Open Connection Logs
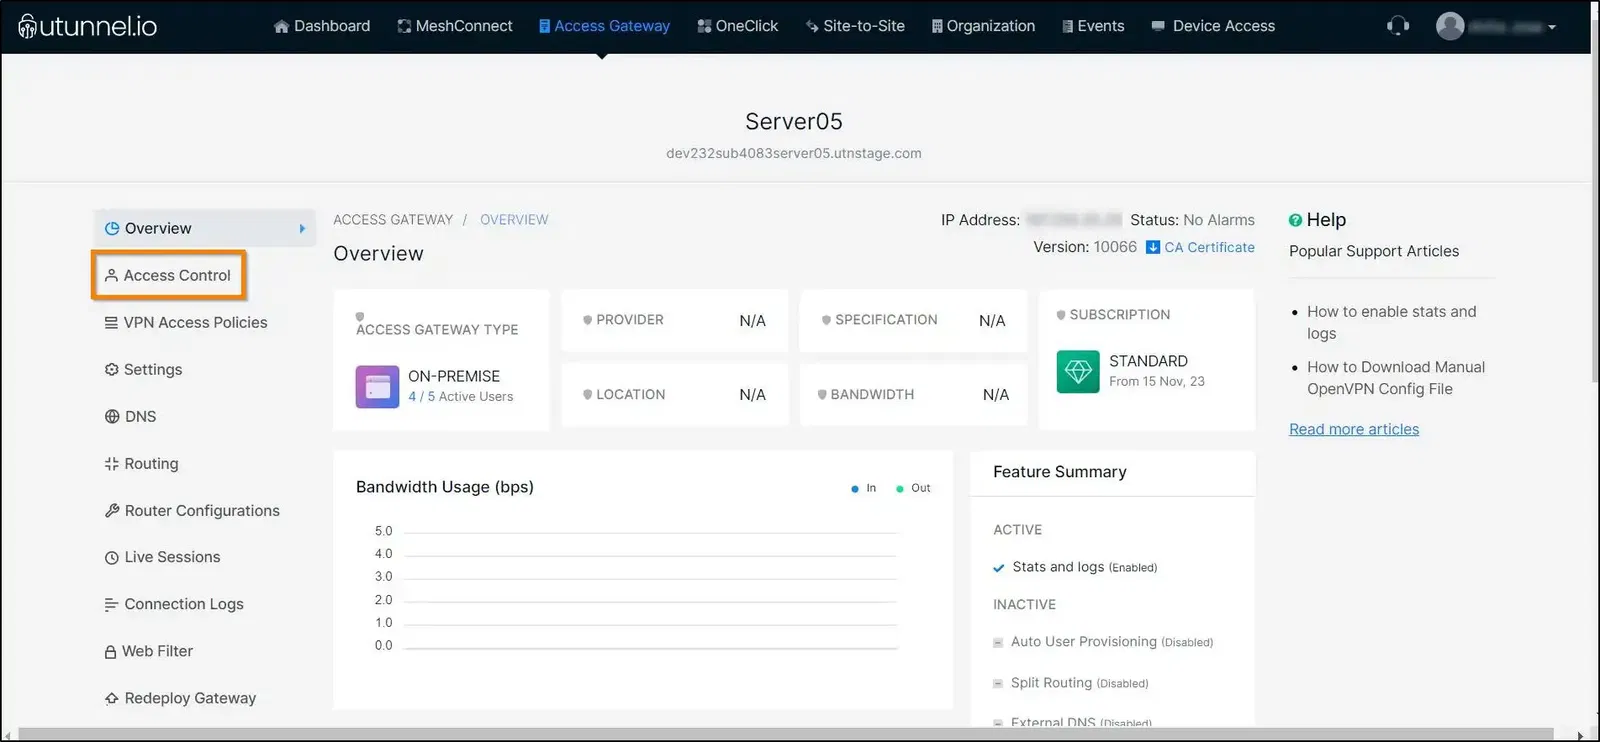This screenshot has height=742, width=1600. (x=174, y=604)
